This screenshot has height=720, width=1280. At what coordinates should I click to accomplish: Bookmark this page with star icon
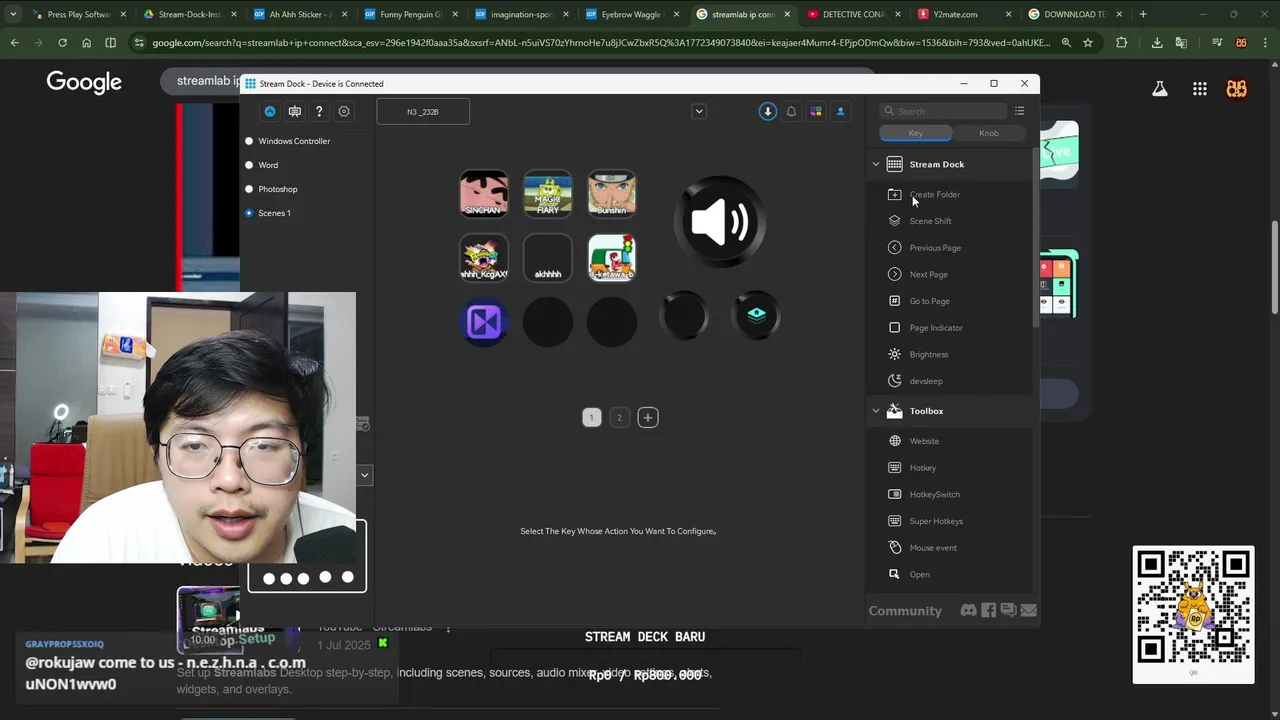coord(1088,43)
